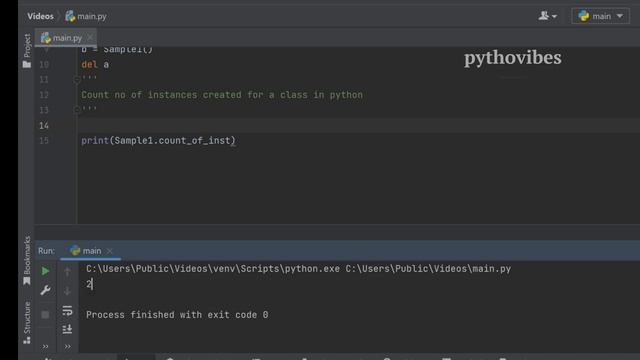Collapse docstring fold marker at line 11
640x360 pixels.
pyautogui.click(x=76, y=80)
